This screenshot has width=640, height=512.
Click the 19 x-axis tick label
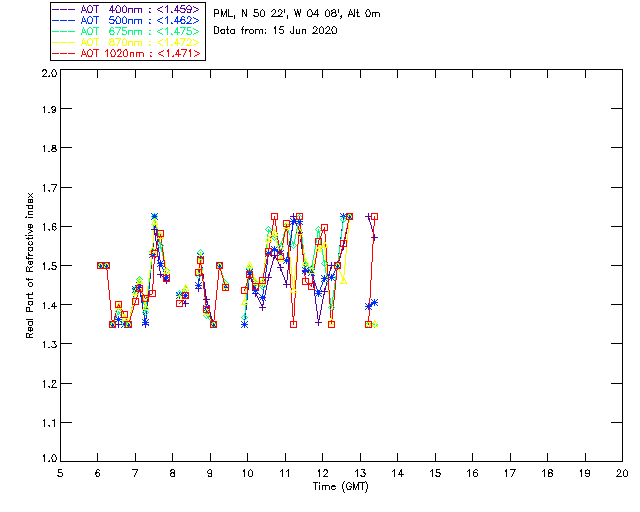pos(585,473)
